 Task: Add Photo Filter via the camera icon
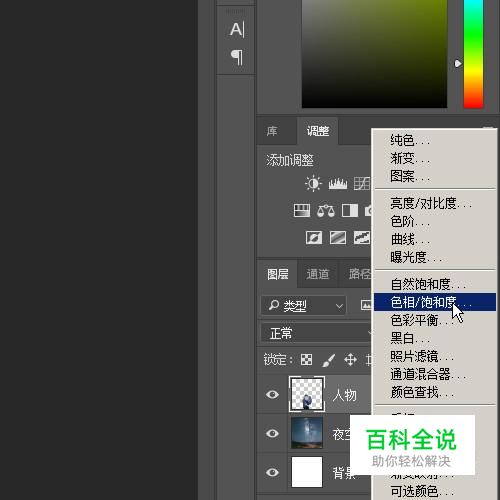click(368, 211)
